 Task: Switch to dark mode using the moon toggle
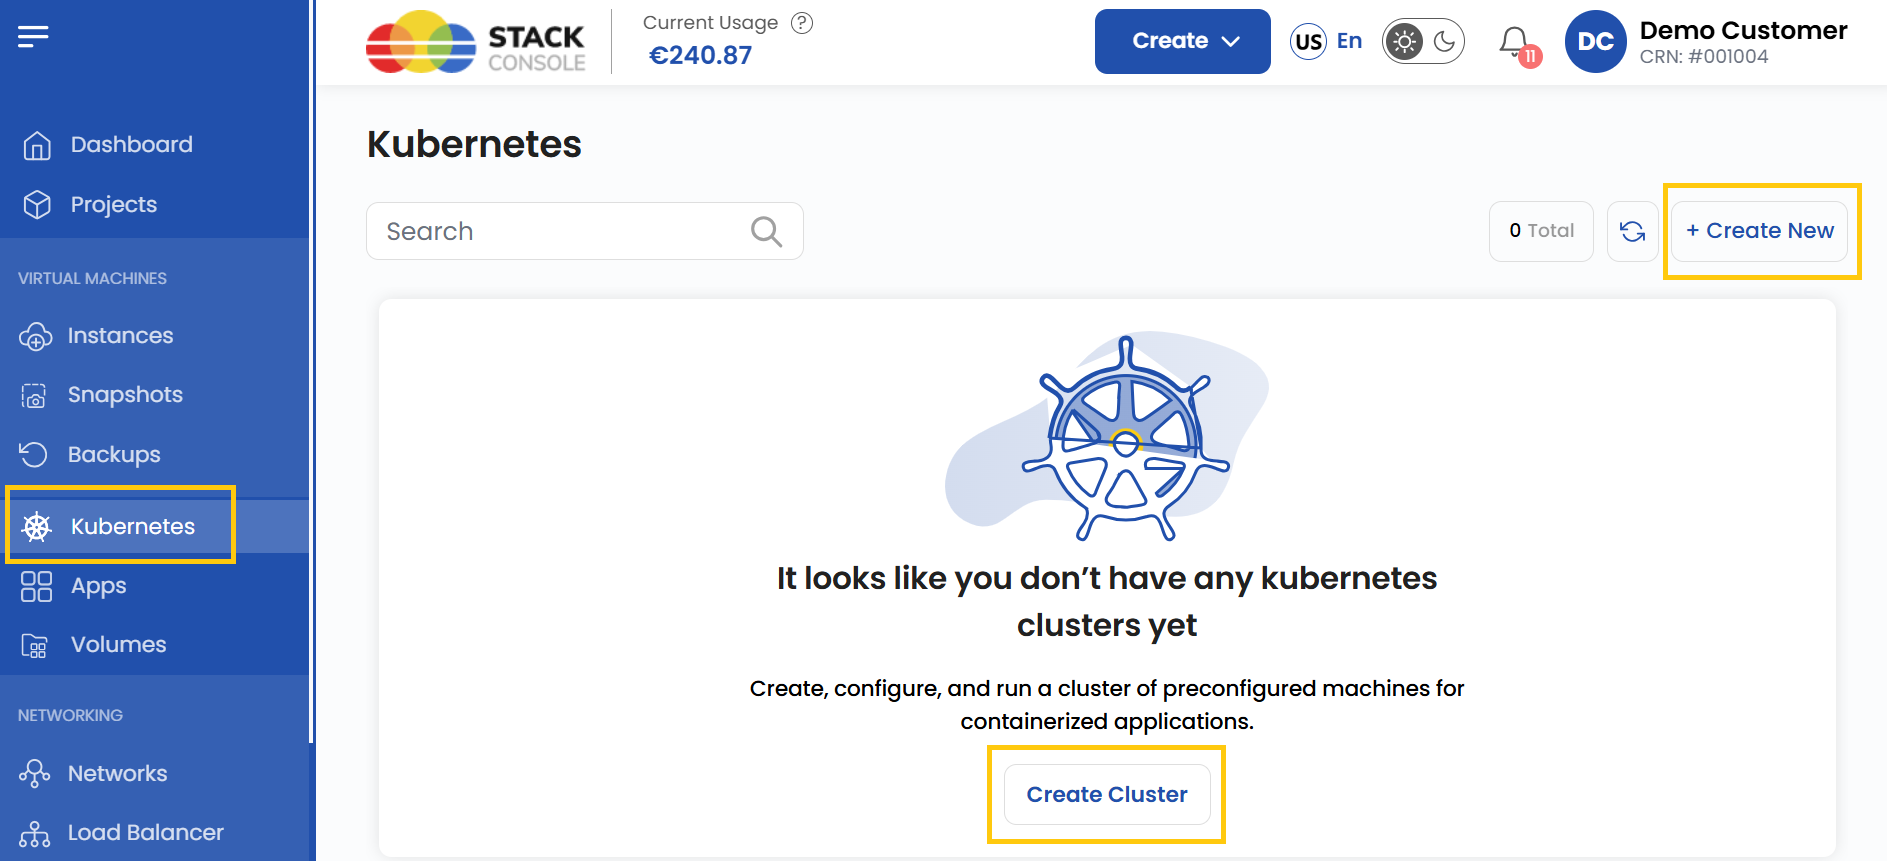coord(1442,41)
